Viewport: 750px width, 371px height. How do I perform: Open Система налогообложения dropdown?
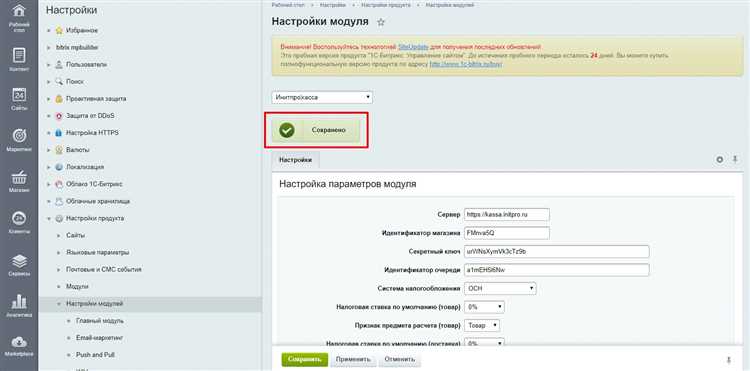pos(500,289)
